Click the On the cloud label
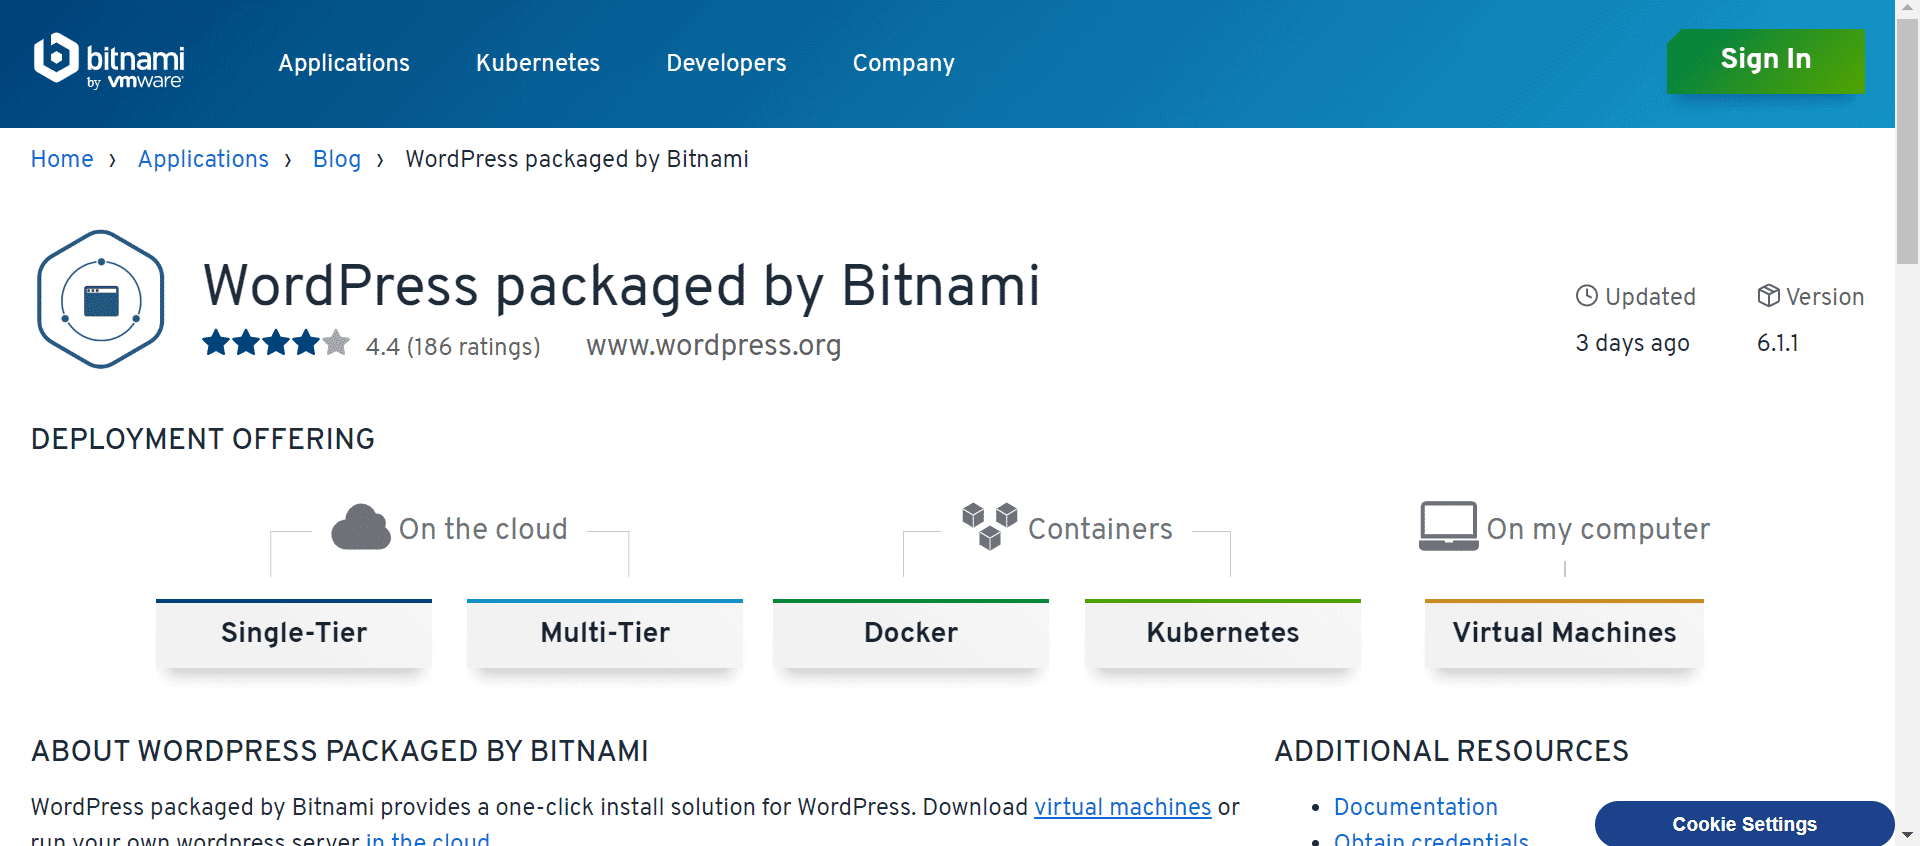The width and height of the screenshot is (1920, 846). pos(483,528)
